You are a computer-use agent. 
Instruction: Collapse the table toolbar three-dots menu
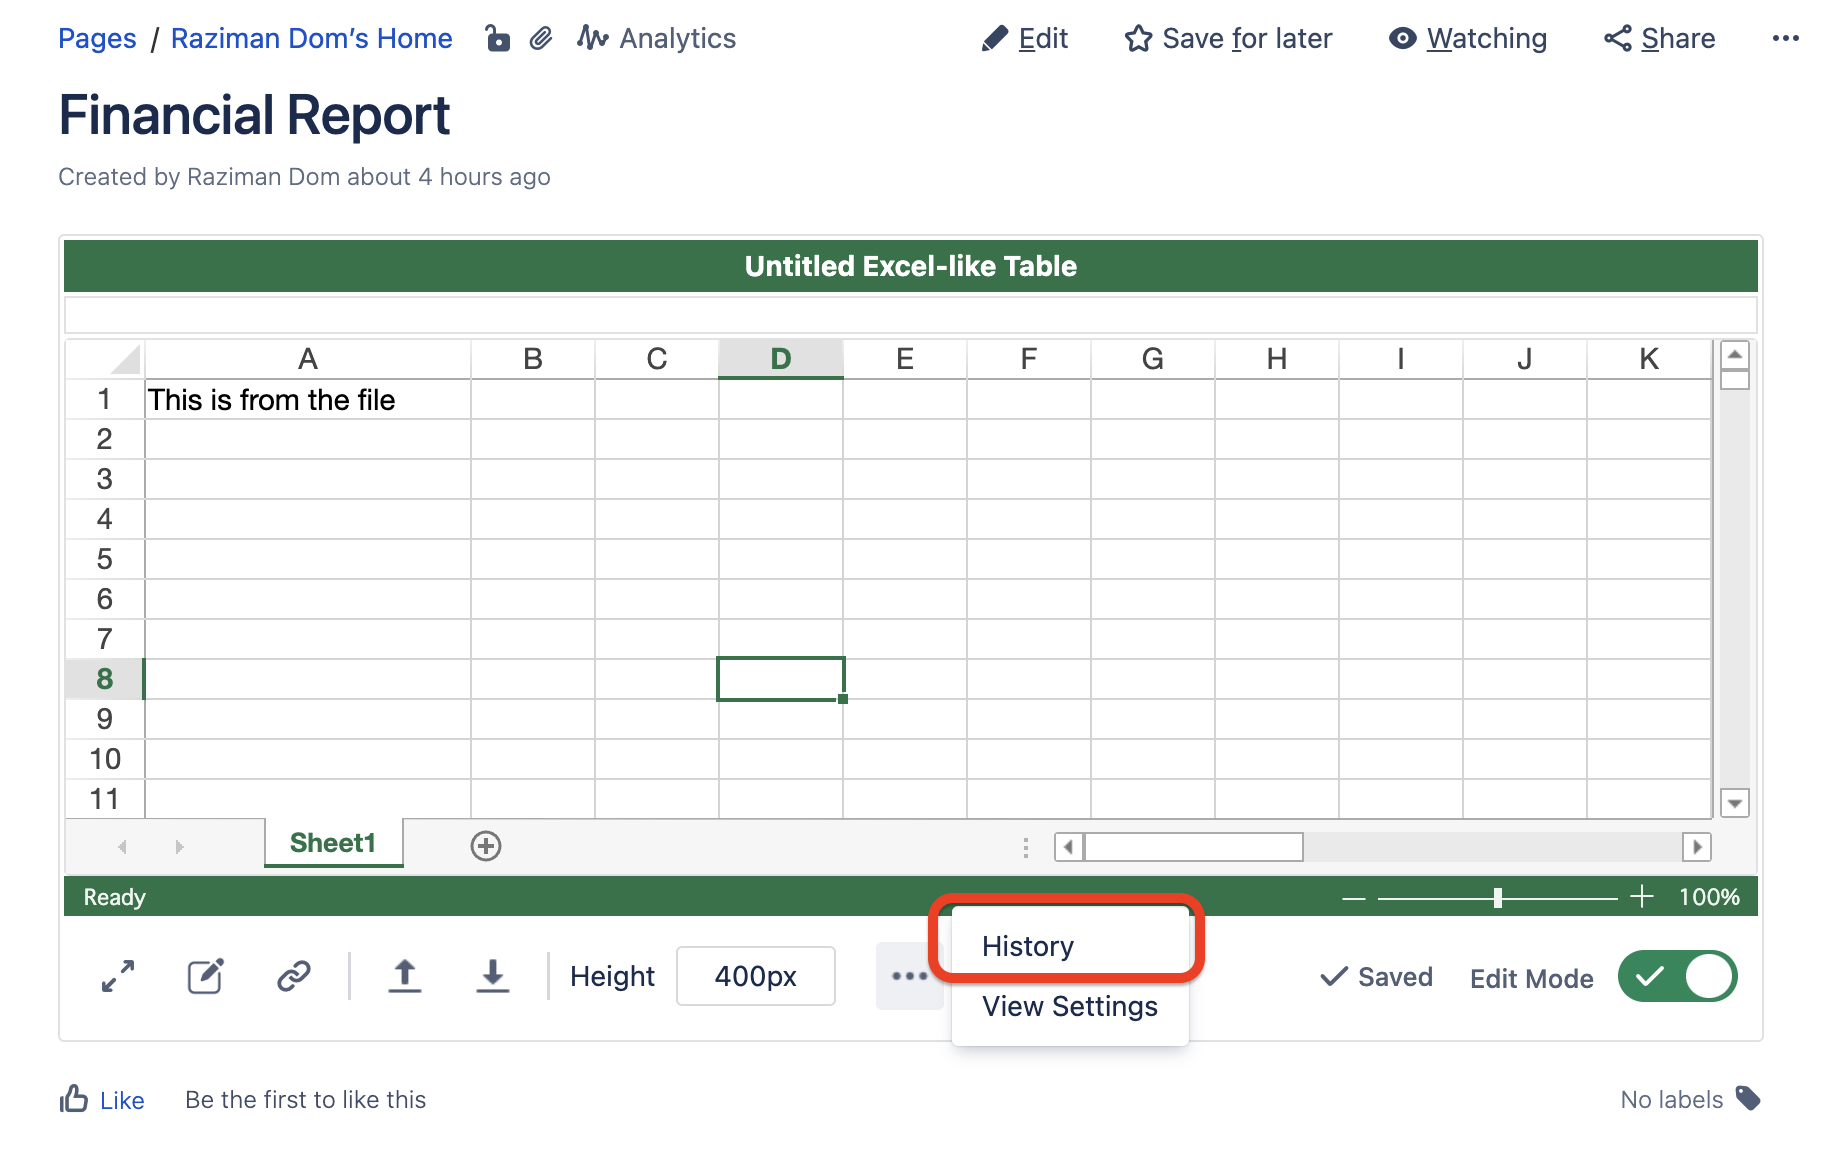909,976
